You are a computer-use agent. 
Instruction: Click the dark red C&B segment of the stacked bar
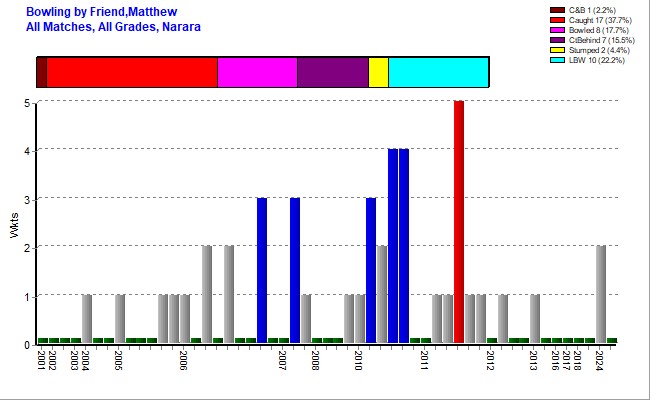click(x=42, y=72)
